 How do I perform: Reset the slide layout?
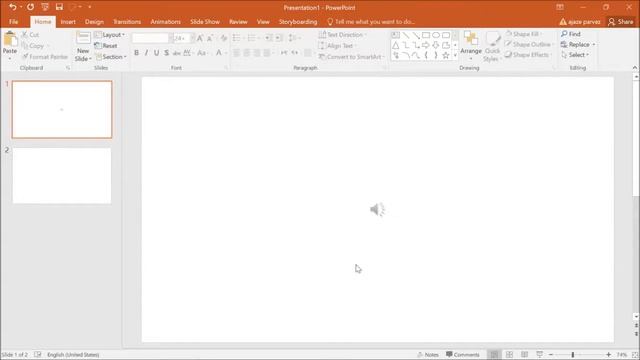106,46
